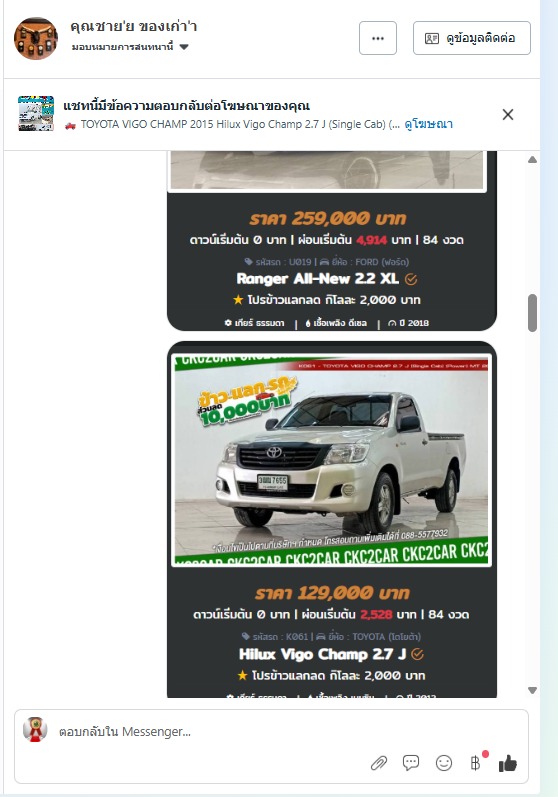The width and height of the screenshot is (558, 797).
Task: Send a thumbs-up like
Action: pos(507,762)
